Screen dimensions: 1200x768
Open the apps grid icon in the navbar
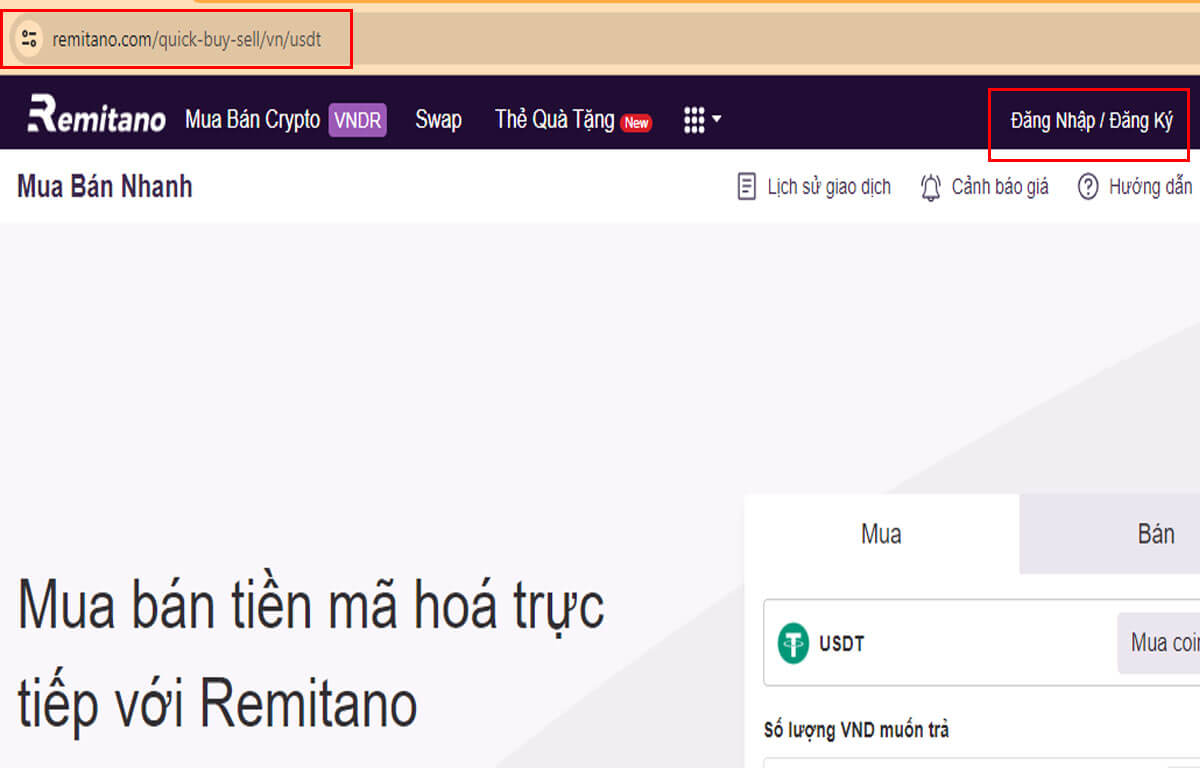692,119
